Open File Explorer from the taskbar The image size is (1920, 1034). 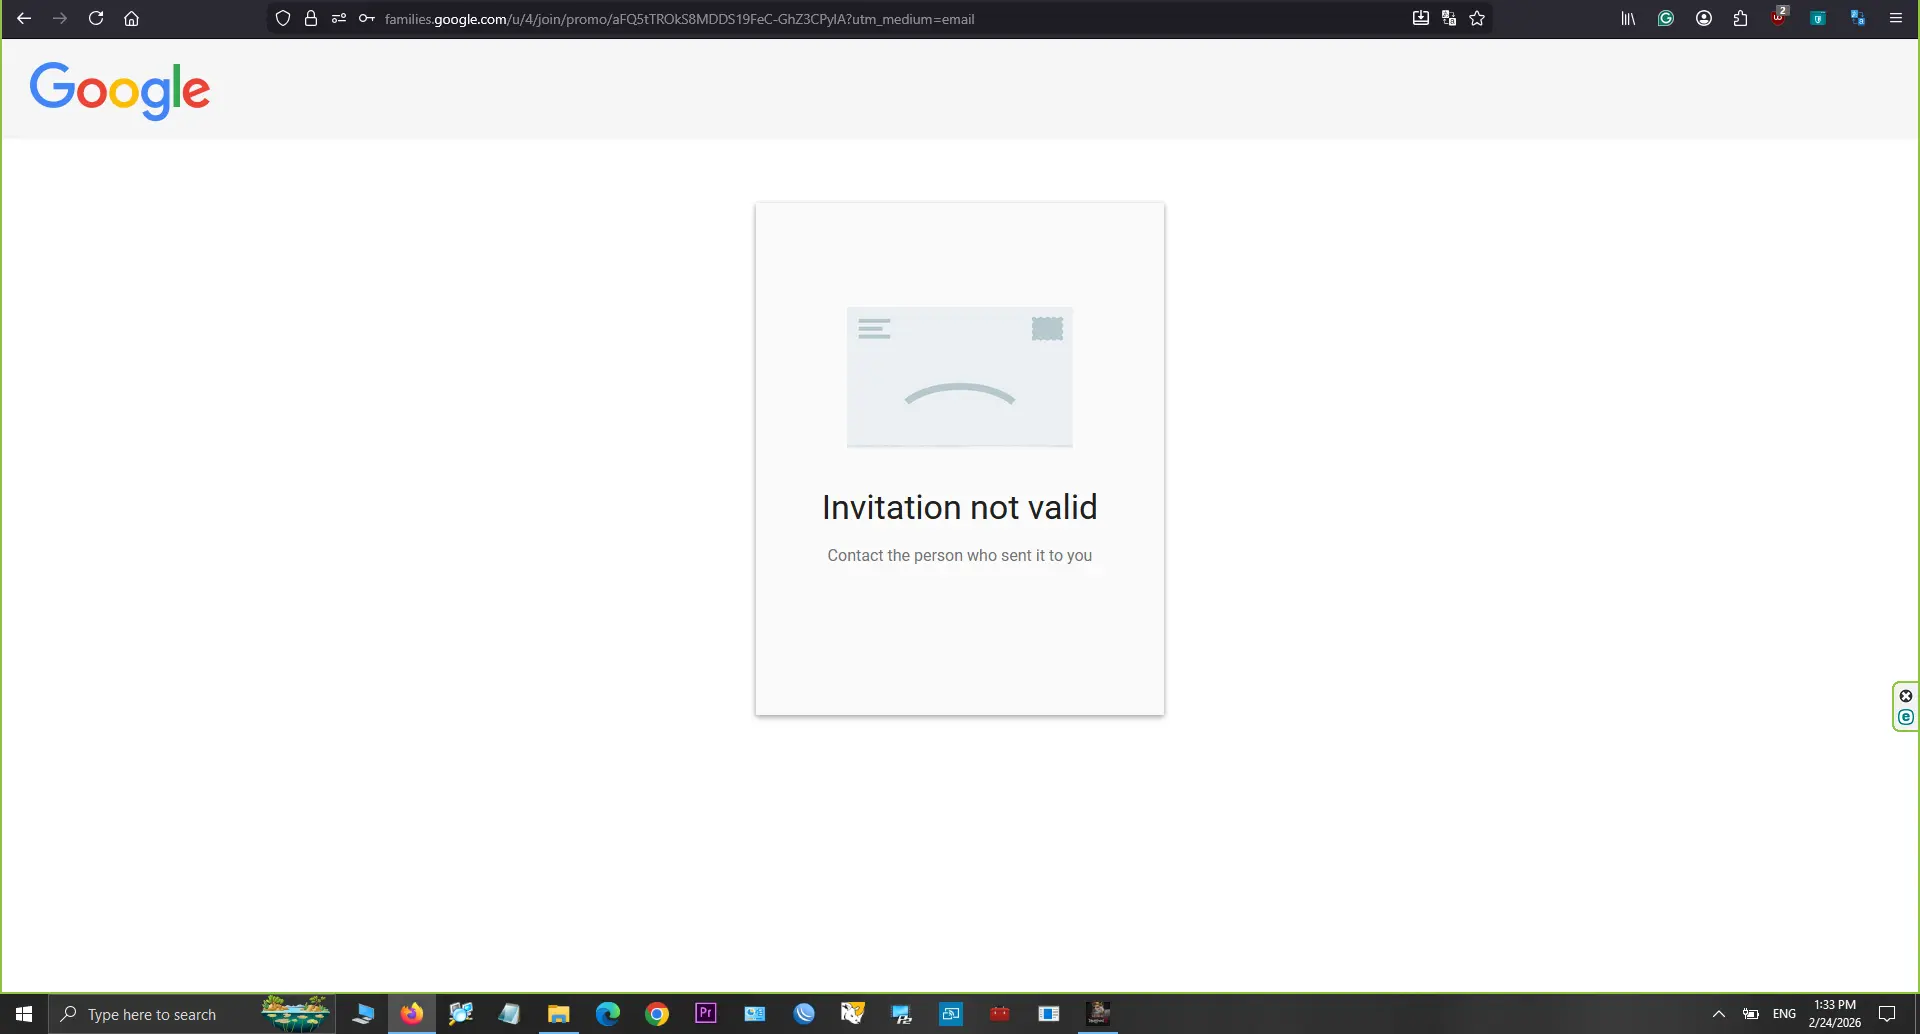558,1014
